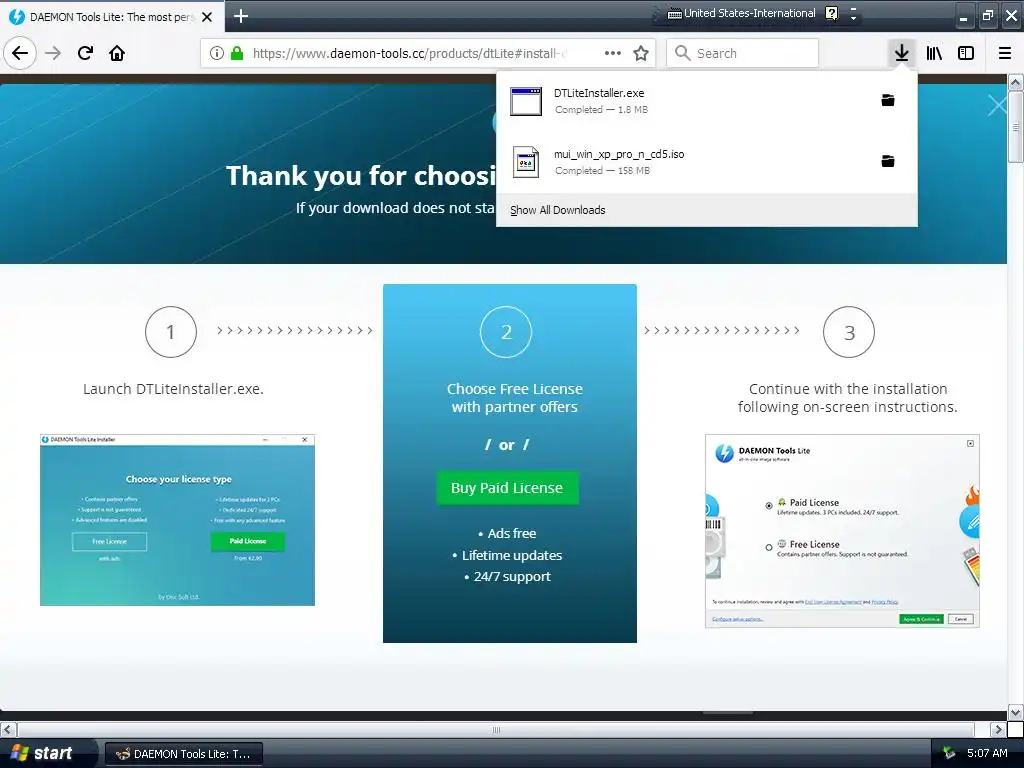
Task: Click the Buy Paid License button
Action: [x=507, y=488]
